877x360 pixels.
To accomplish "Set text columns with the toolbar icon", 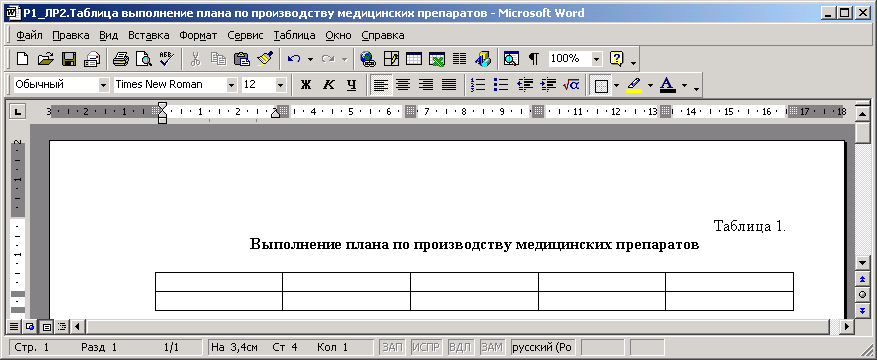I will 460,58.
